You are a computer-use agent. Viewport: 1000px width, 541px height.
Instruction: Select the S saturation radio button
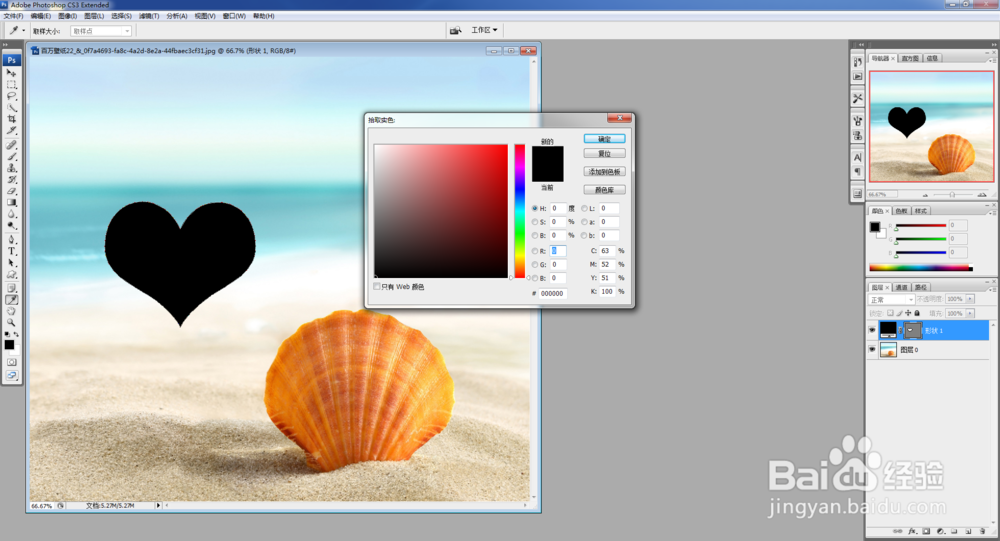(534, 222)
